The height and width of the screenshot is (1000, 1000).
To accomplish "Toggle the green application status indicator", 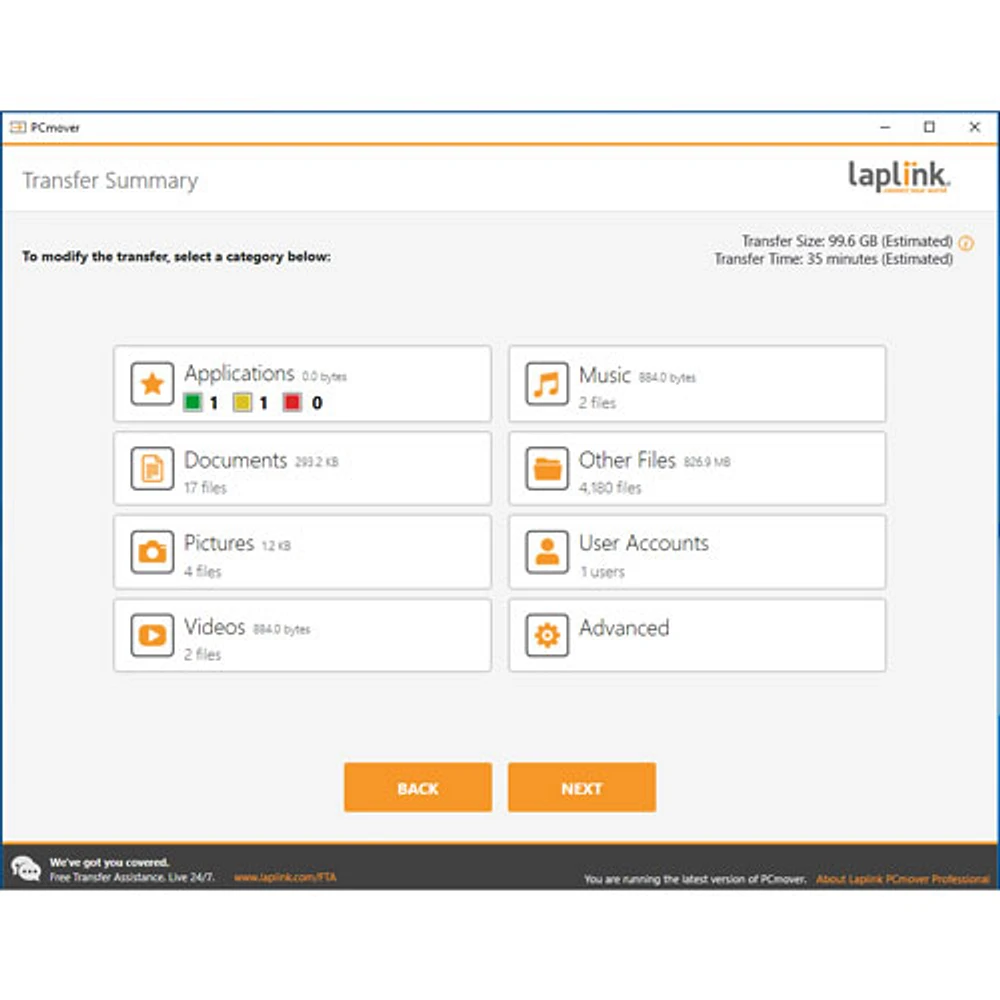I will (x=192, y=403).
